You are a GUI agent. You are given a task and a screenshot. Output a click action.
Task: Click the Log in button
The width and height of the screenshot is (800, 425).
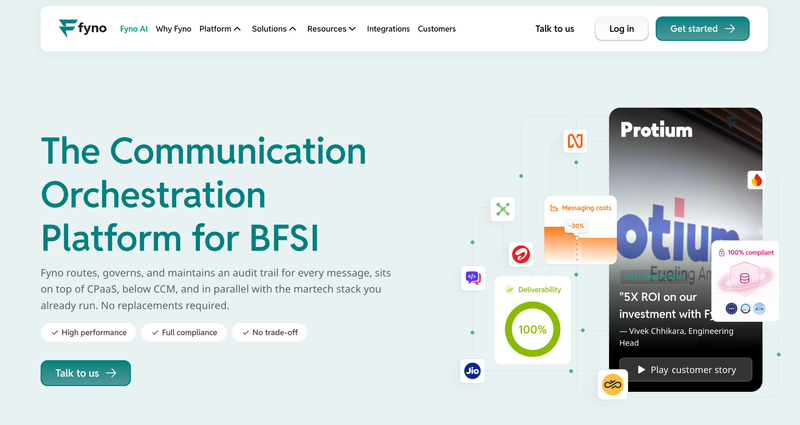click(621, 29)
